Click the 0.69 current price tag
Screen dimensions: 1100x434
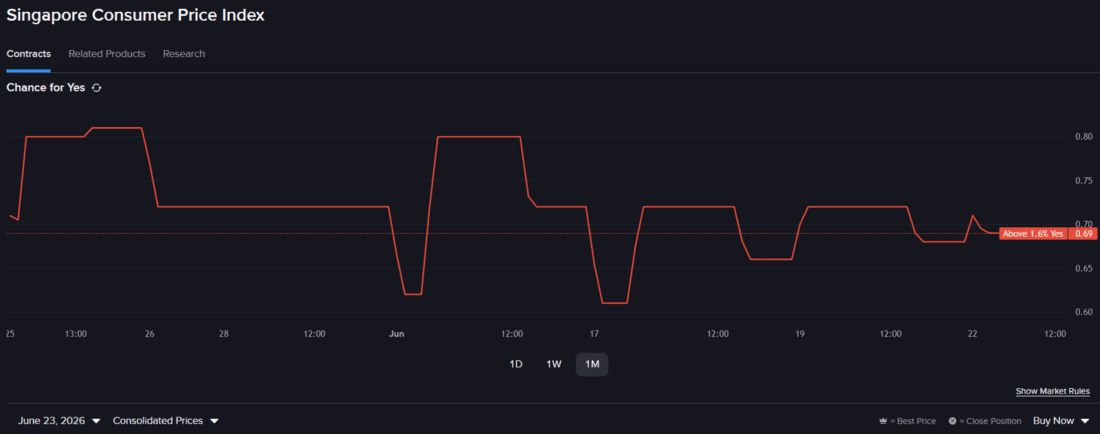point(1082,234)
